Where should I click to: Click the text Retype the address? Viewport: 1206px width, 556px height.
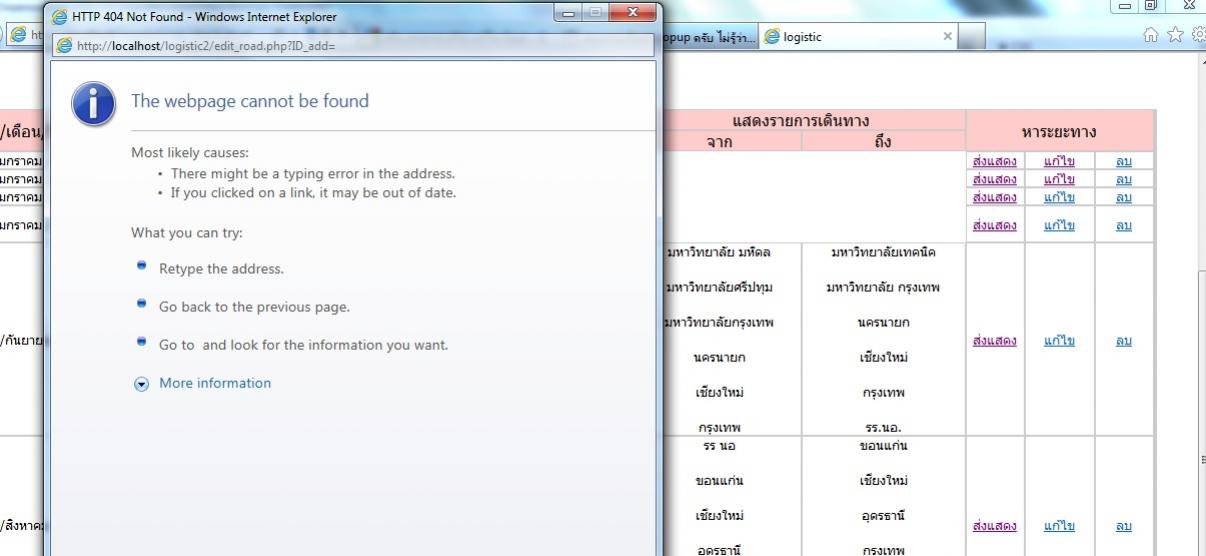[x=221, y=269]
